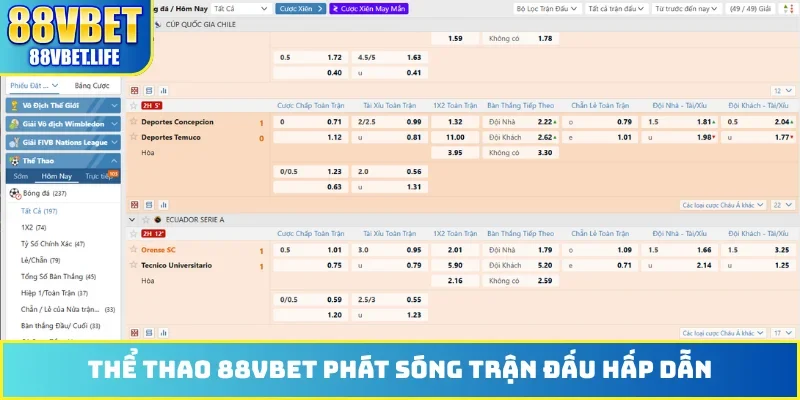
Task: Select Tổng Số Bàn Thắng (45)
Action: point(58,276)
